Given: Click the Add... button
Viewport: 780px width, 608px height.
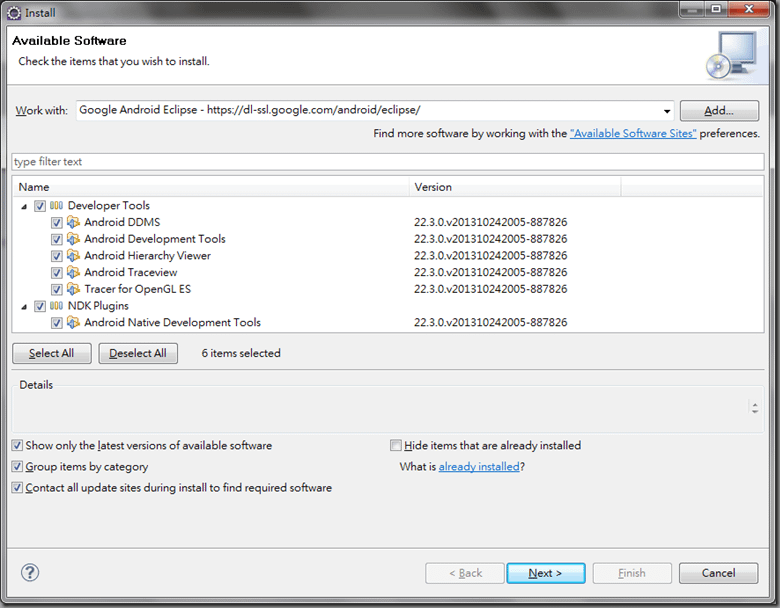Looking at the screenshot, I should pyautogui.click(x=719, y=110).
